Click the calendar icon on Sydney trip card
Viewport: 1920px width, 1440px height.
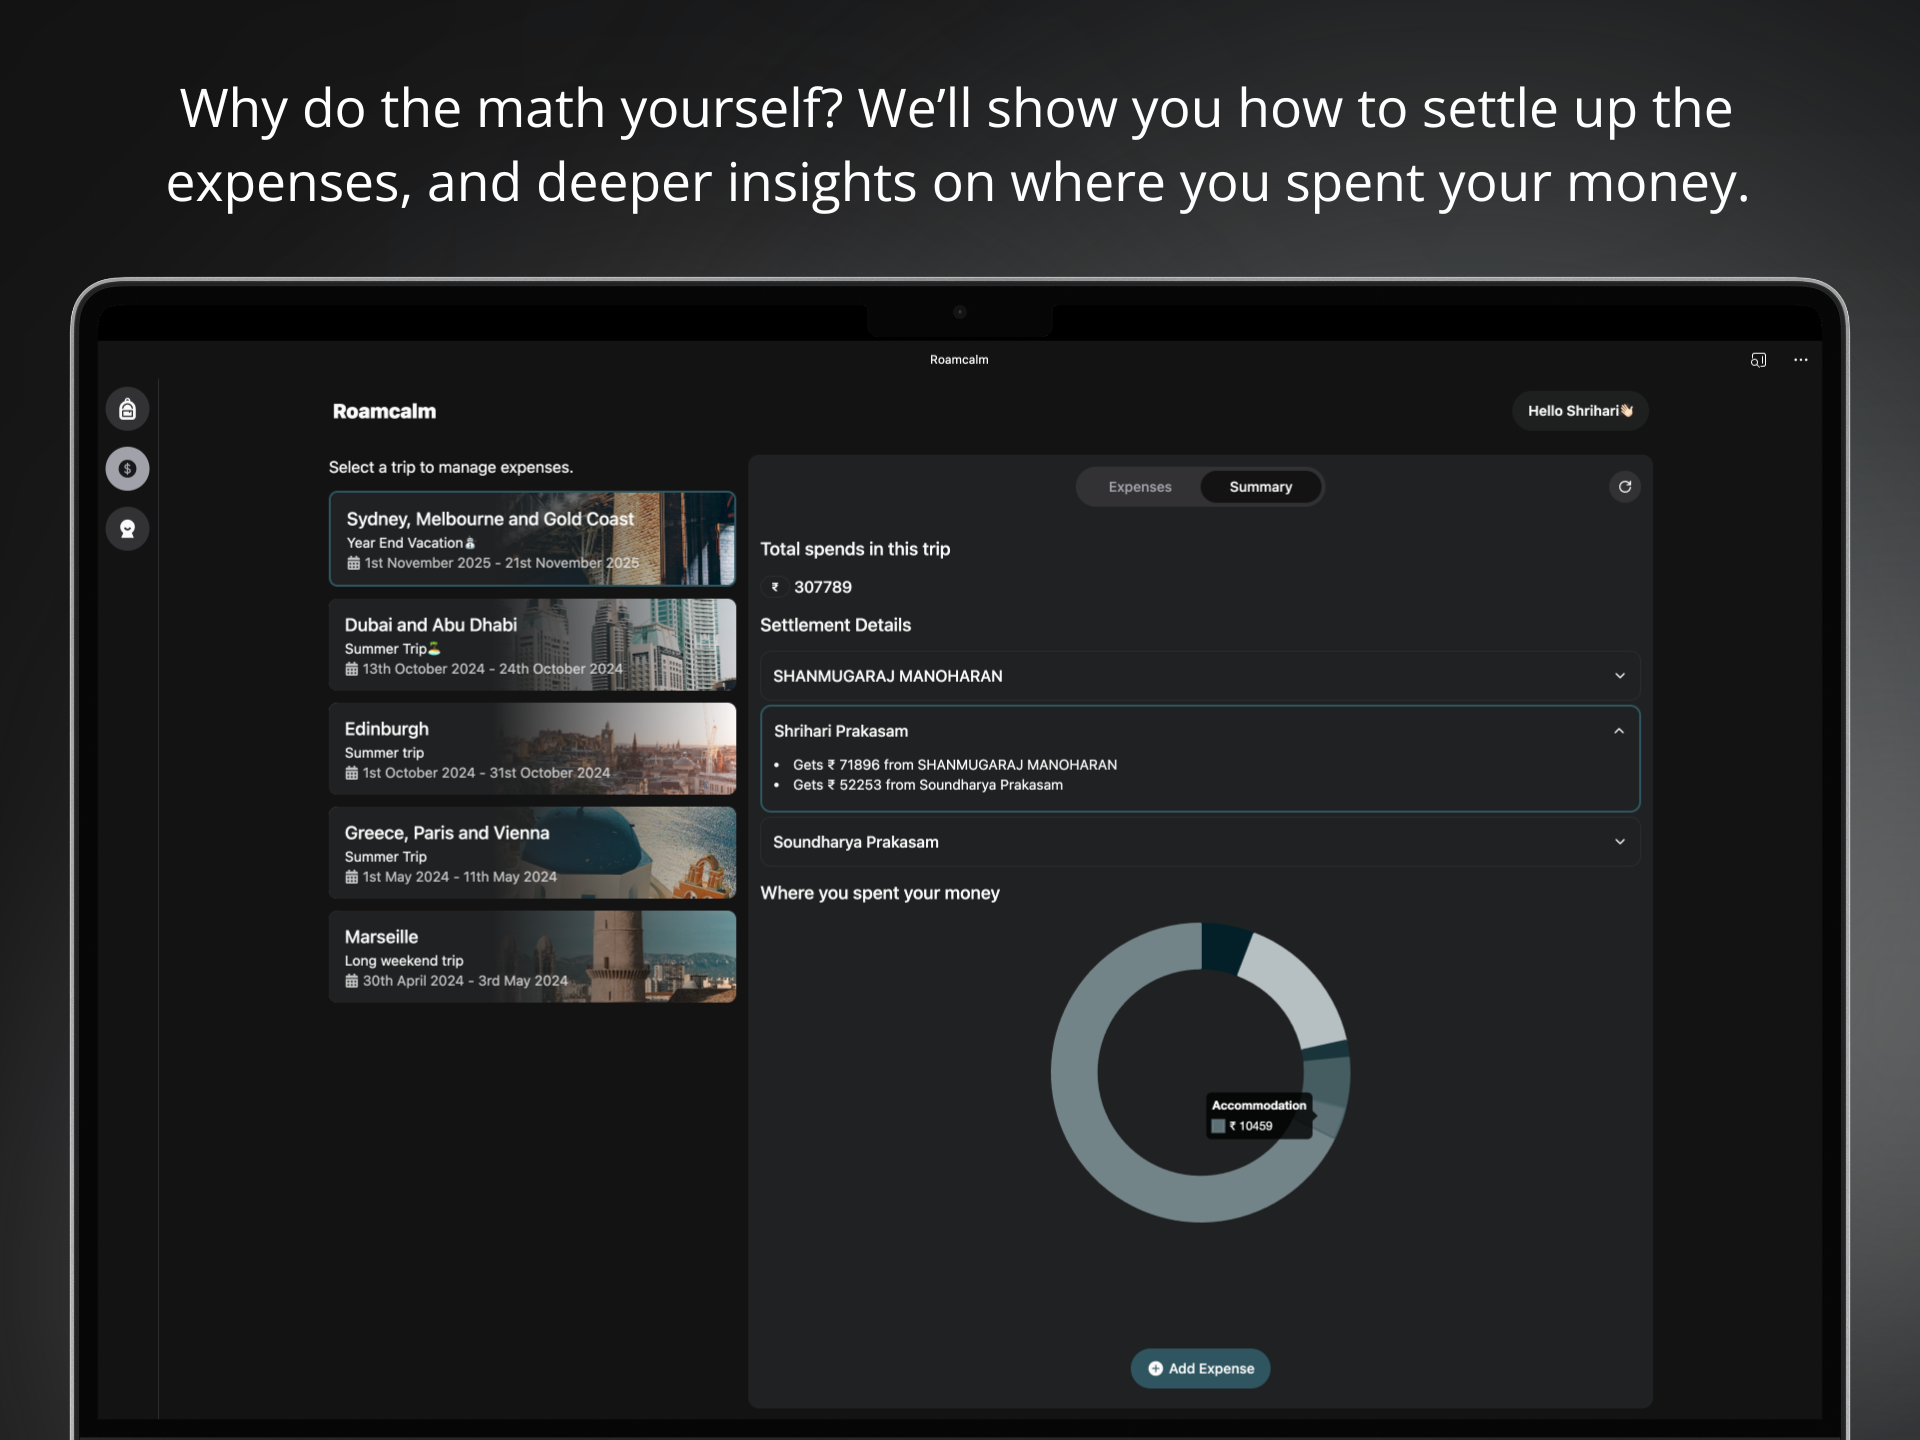pos(353,563)
